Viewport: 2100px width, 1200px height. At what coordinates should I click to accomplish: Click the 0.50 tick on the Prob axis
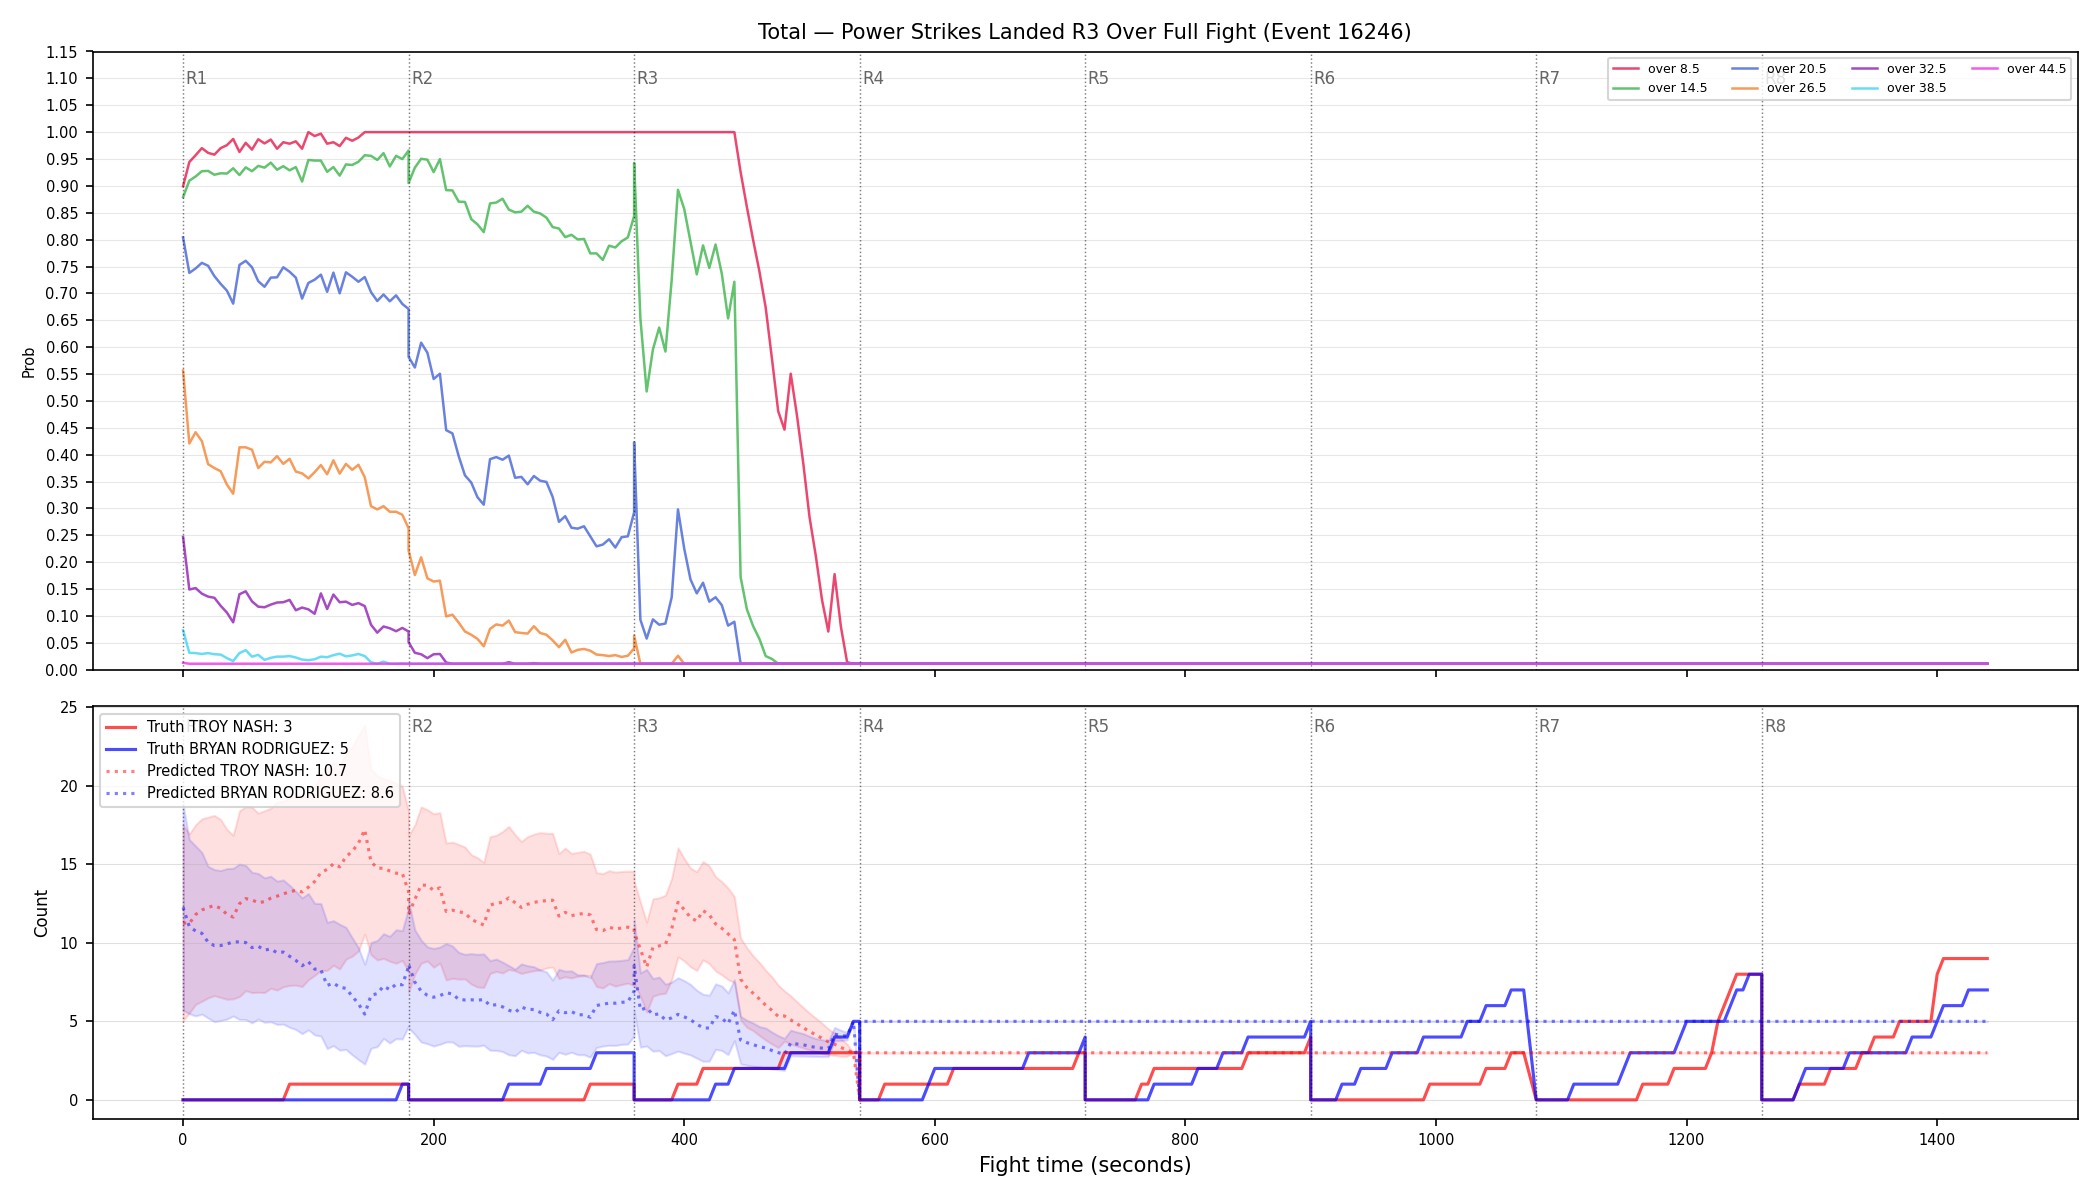pyautogui.click(x=62, y=401)
